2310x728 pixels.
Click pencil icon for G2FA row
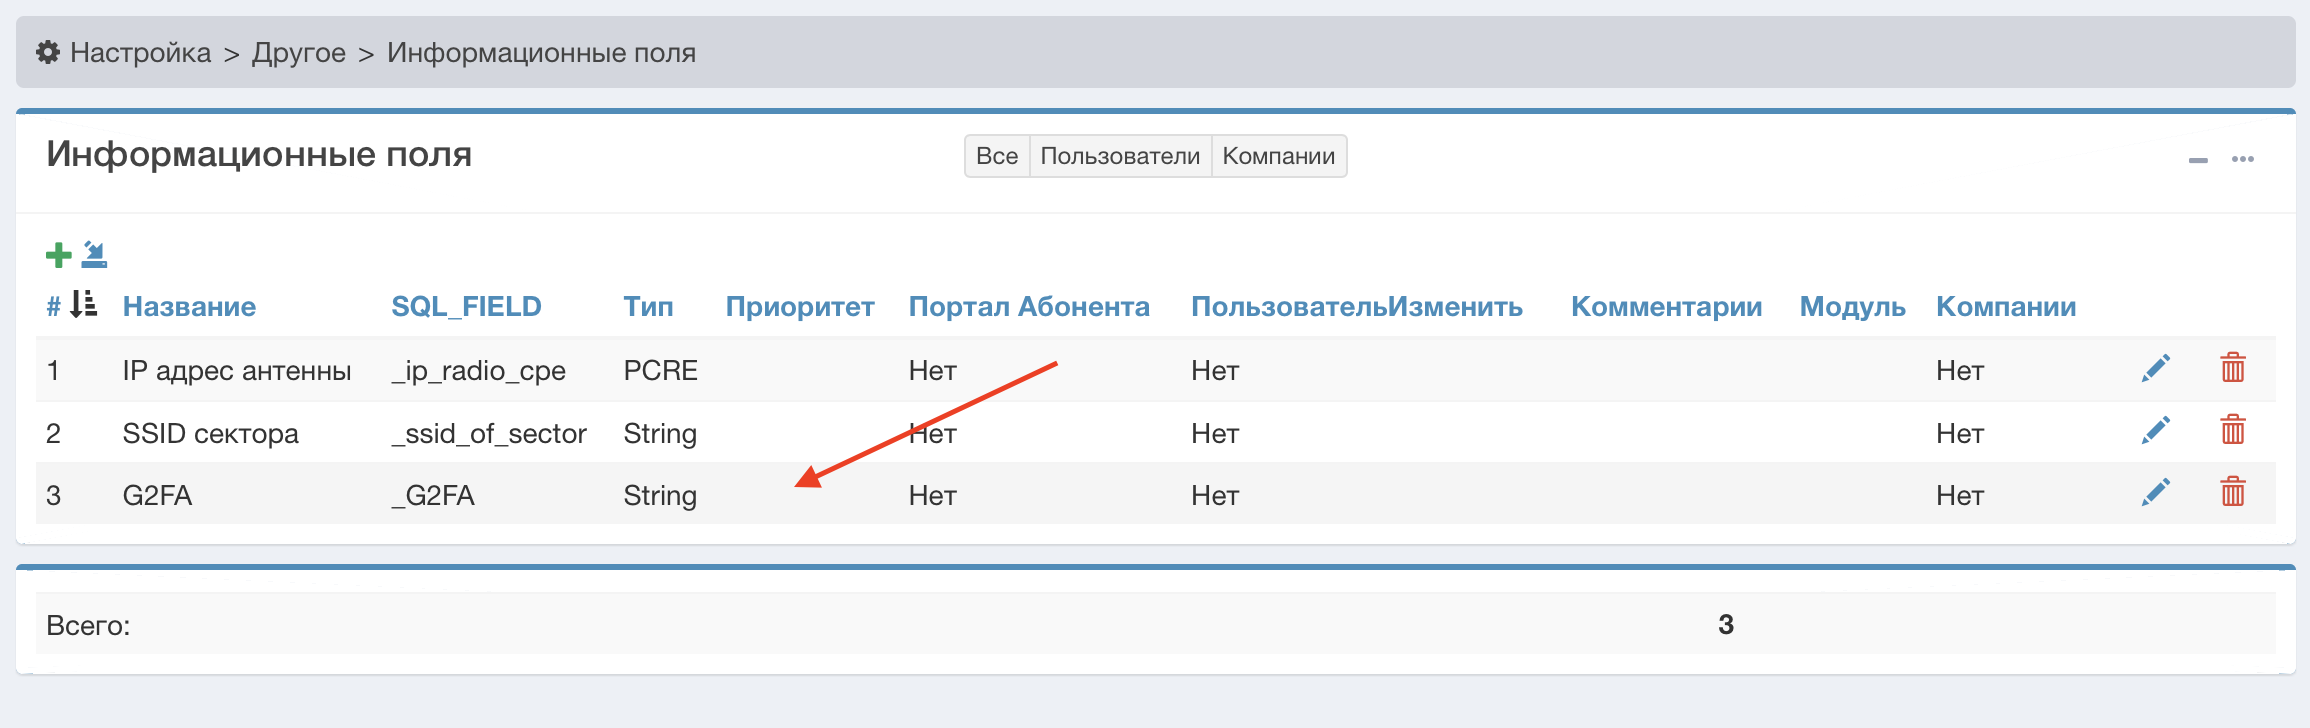[2156, 492]
